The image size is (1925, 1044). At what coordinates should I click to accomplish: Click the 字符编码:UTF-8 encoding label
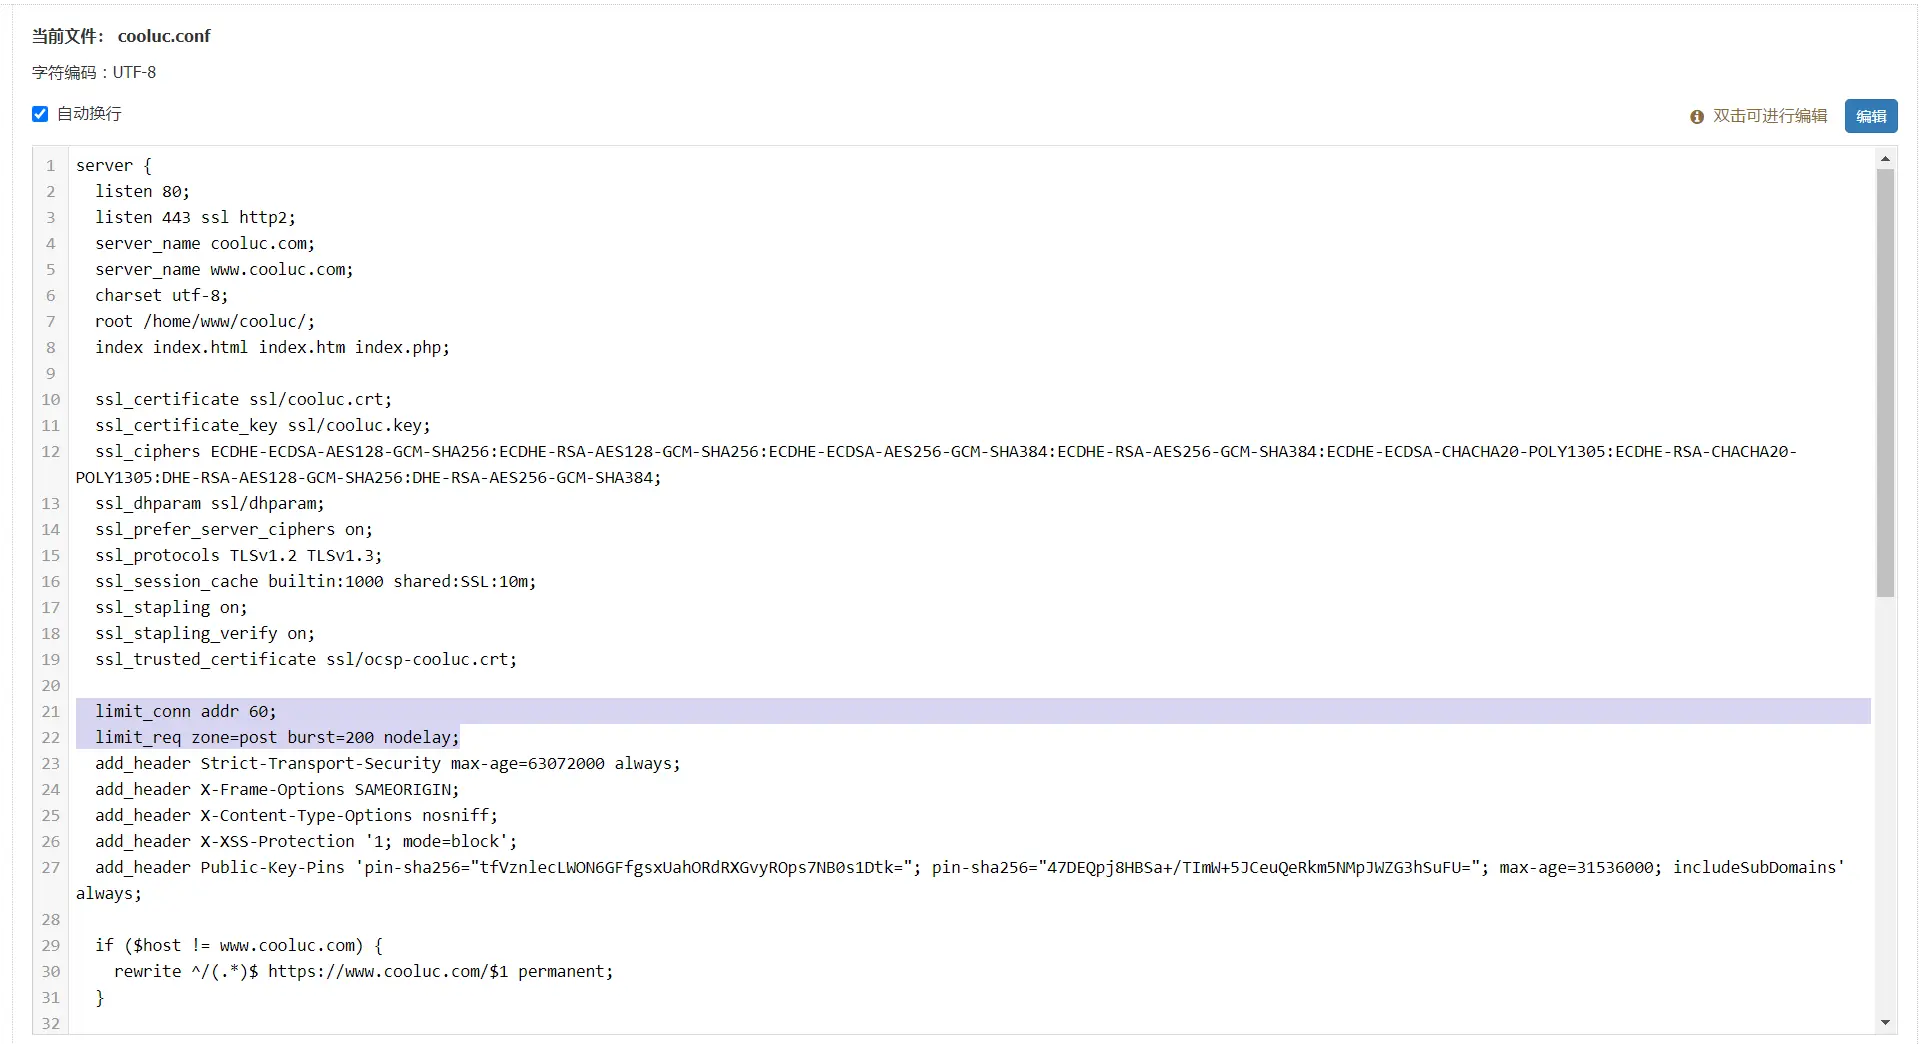click(x=94, y=72)
